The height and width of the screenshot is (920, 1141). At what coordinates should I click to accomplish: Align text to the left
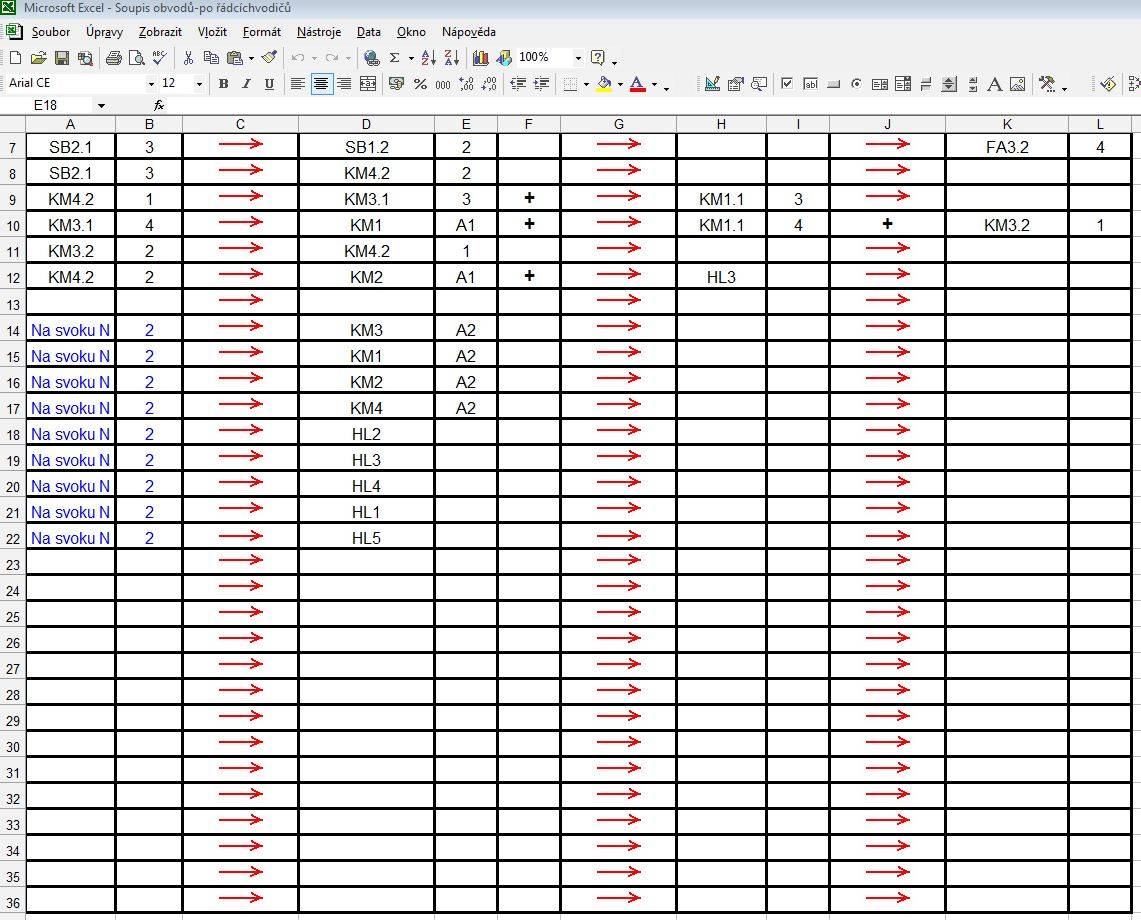(x=298, y=84)
